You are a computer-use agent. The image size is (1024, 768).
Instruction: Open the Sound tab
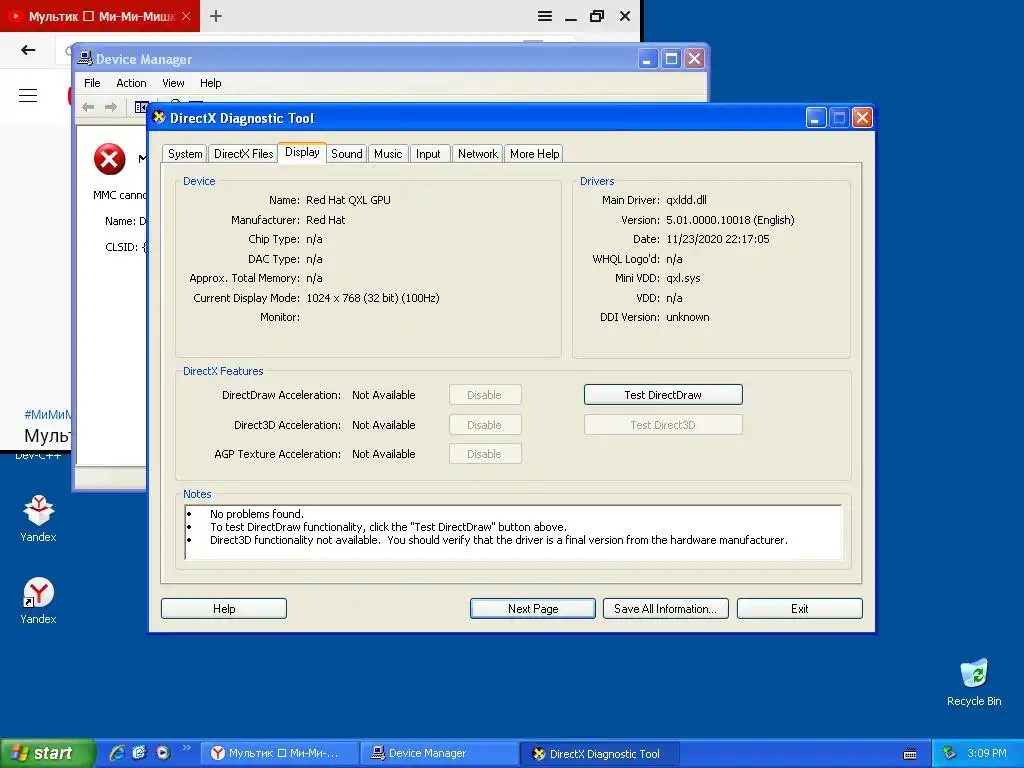point(347,154)
